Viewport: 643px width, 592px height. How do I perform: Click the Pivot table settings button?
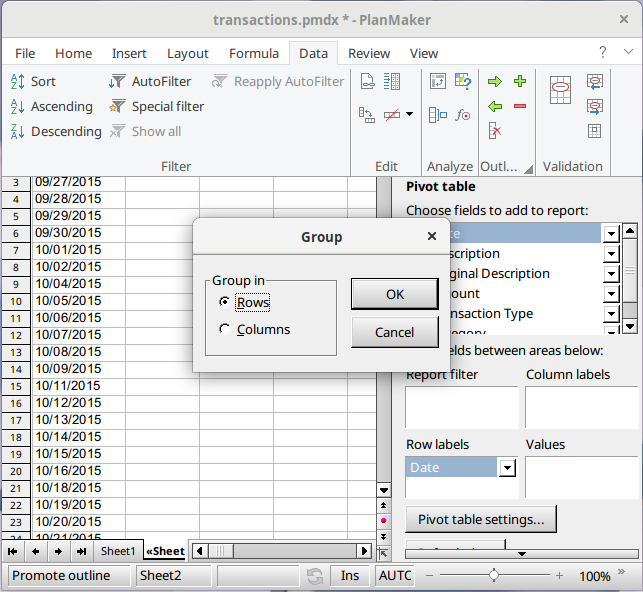[481, 519]
